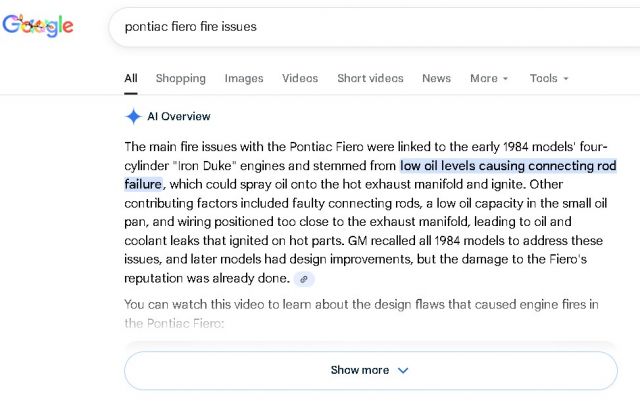Open the Images tab
This screenshot has width=640, height=406.
(244, 78)
